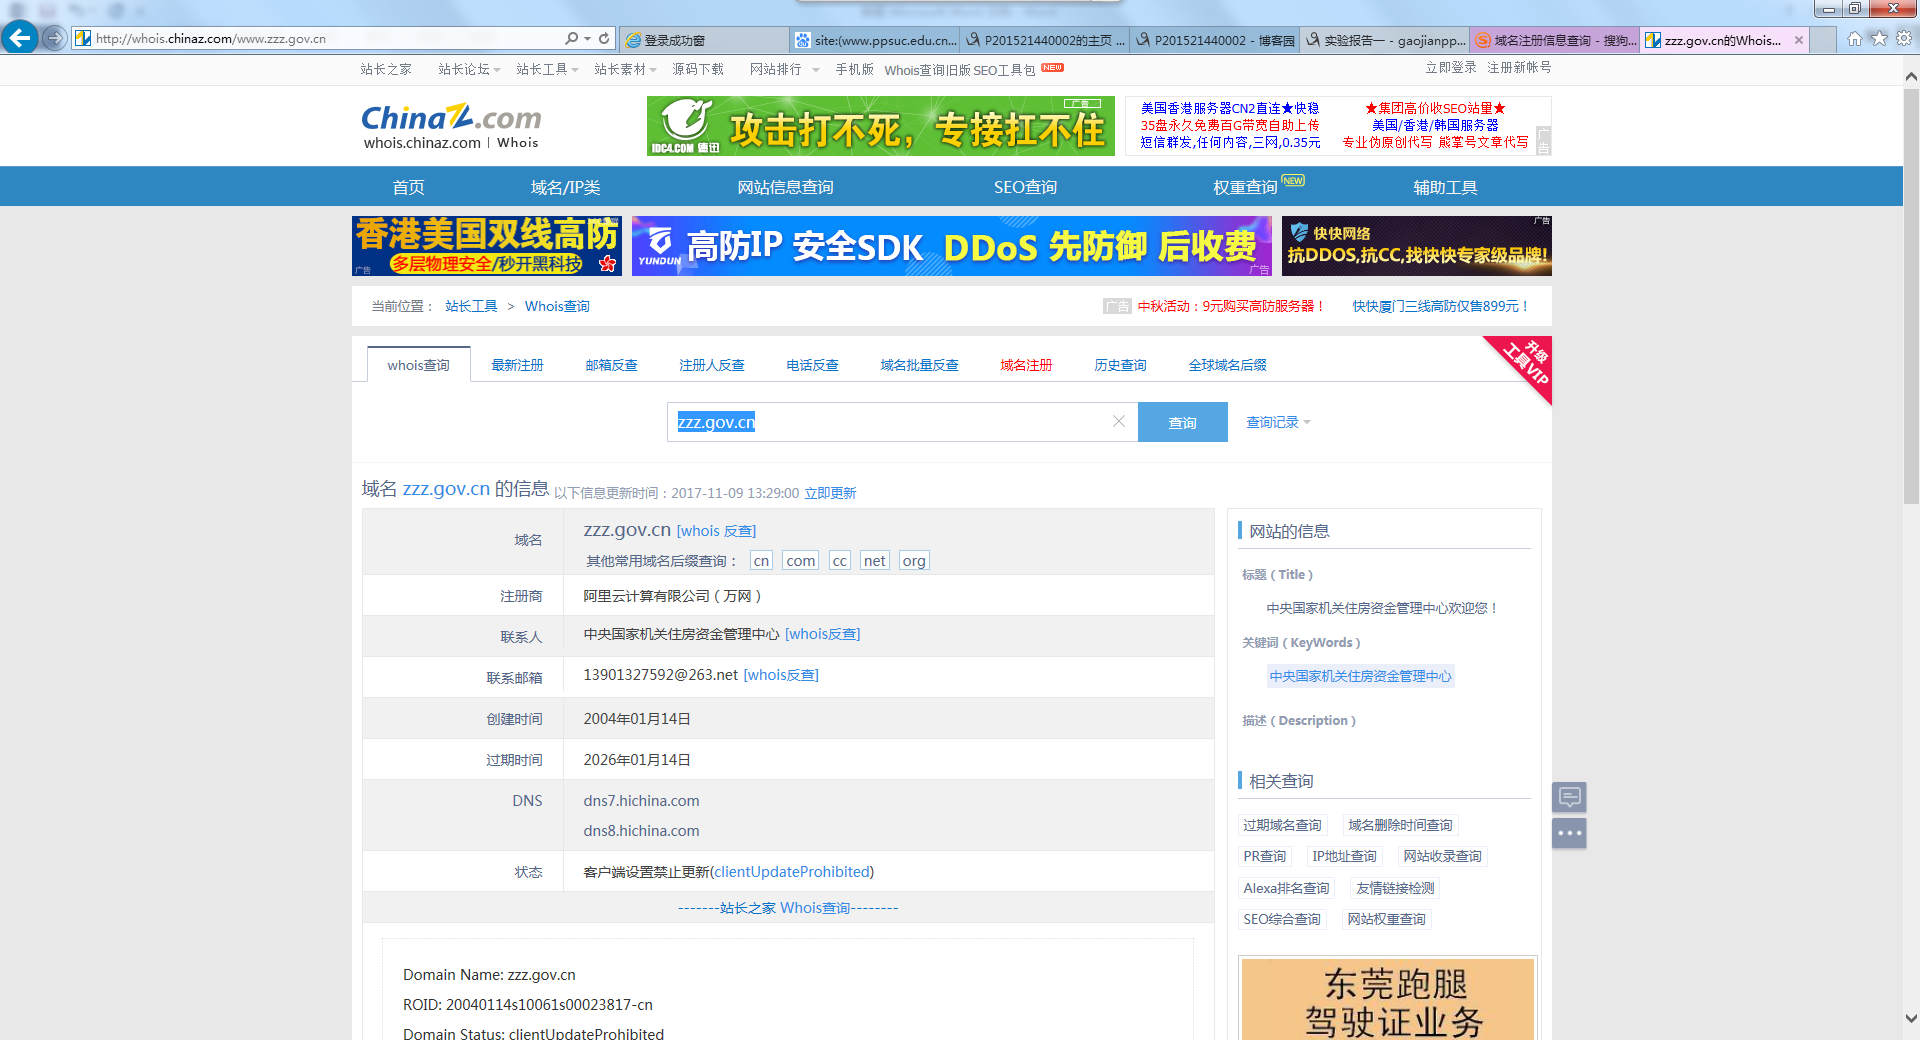Image resolution: width=1920 pixels, height=1040 pixels.
Task: Click the whois反查 link beside the email
Action: pos(781,675)
